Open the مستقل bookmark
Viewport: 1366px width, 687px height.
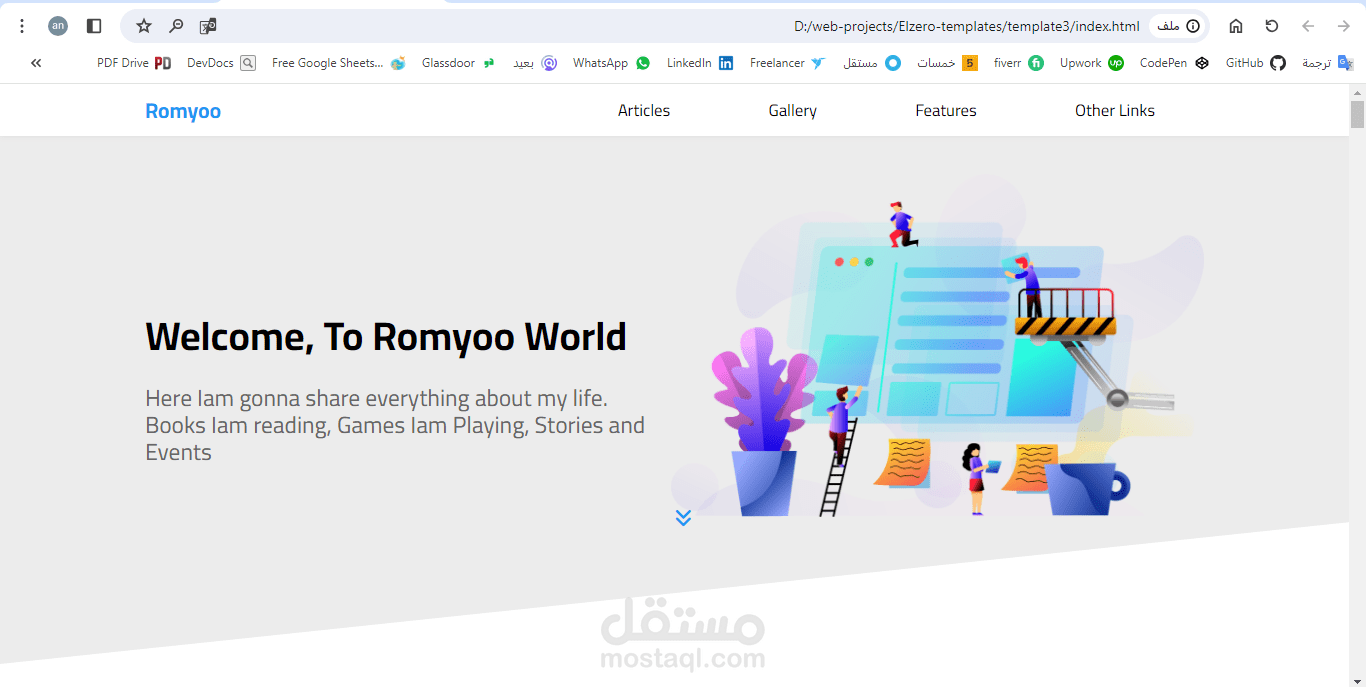tap(871, 63)
